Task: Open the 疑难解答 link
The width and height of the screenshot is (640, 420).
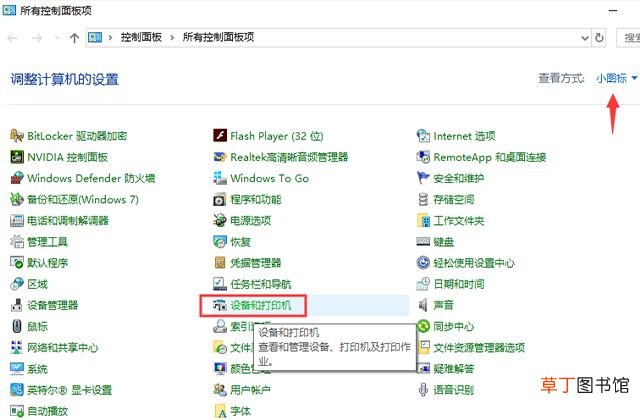Action: tap(453, 369)
